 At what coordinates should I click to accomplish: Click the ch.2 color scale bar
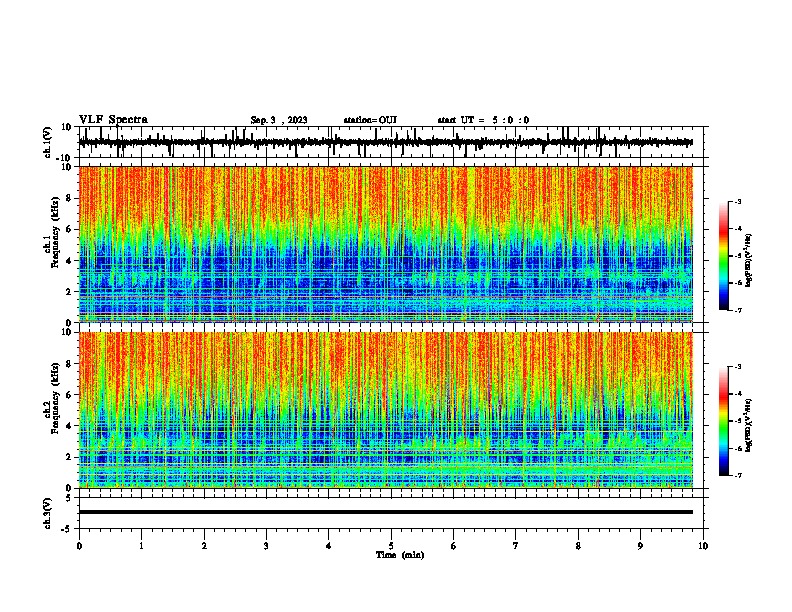tap(724, 421)
